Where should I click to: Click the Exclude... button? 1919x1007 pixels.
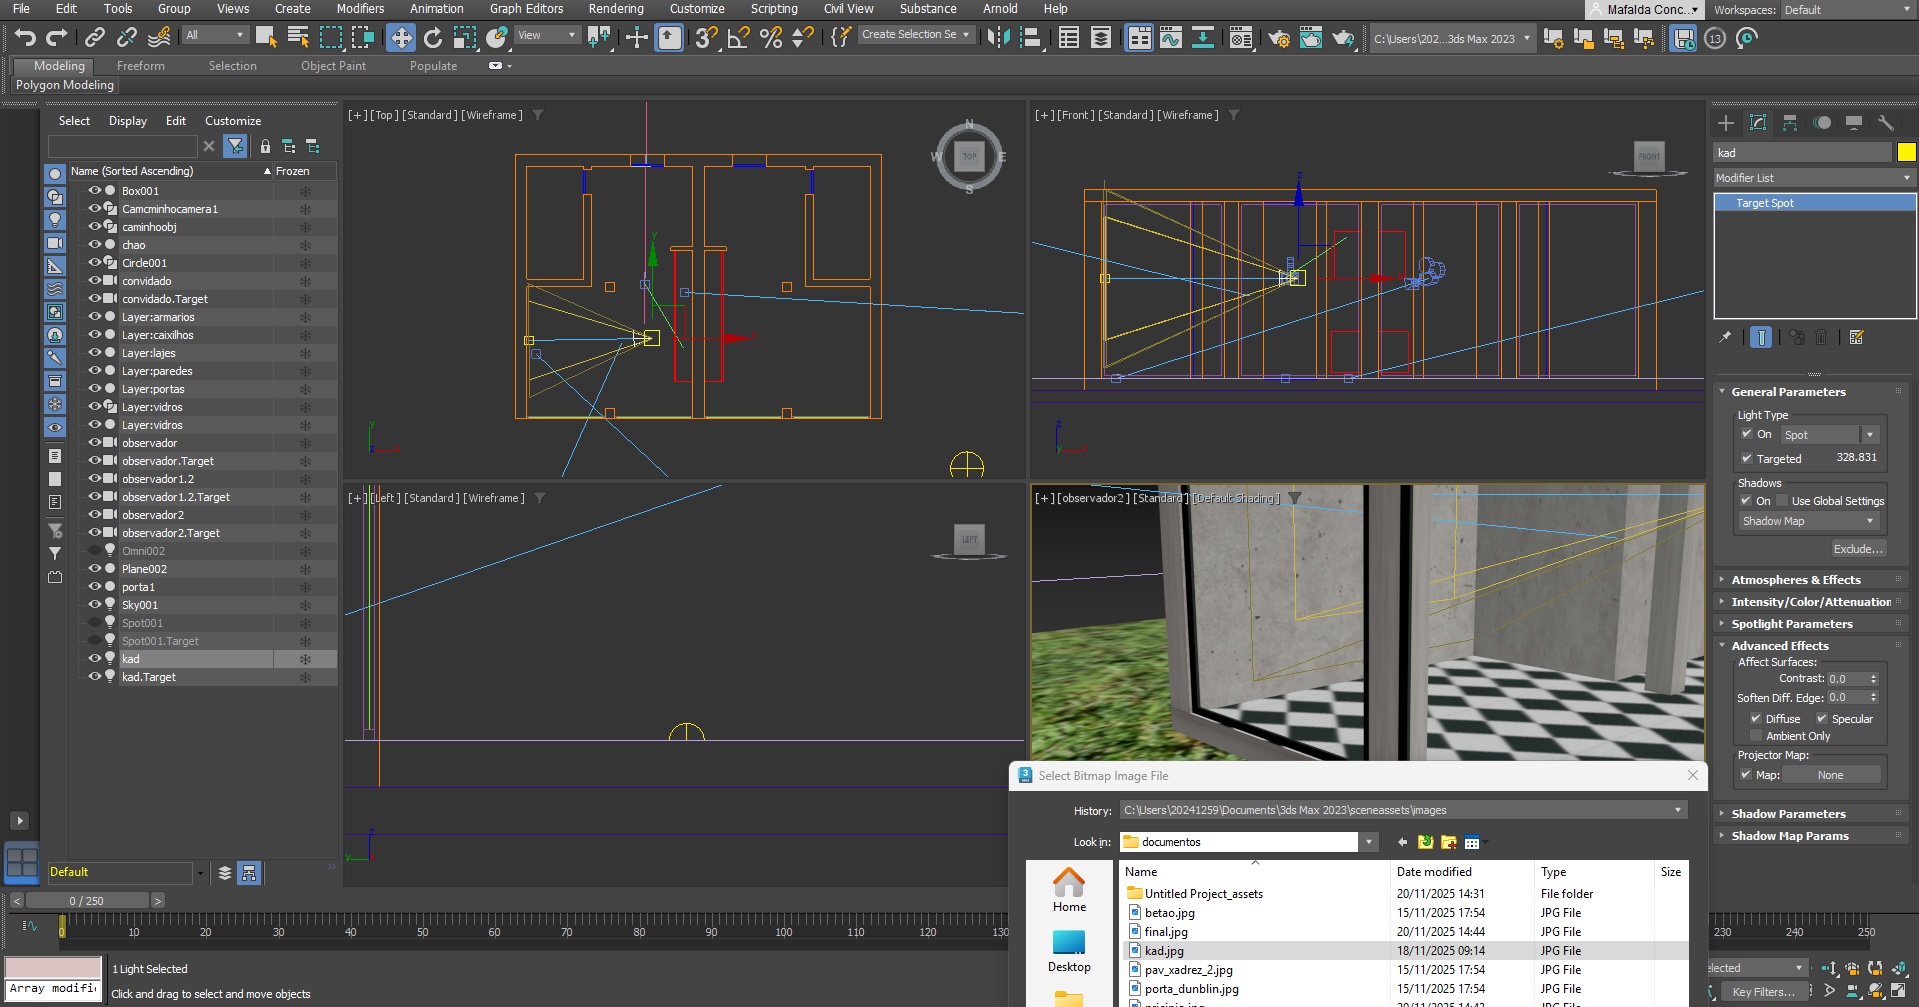point(1858,549)
